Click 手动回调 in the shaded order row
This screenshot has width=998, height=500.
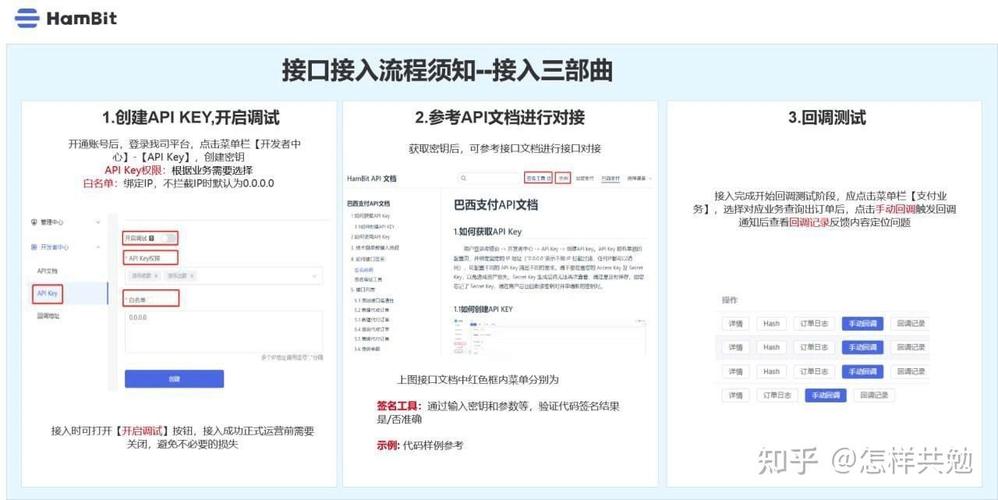coord(862,347)
